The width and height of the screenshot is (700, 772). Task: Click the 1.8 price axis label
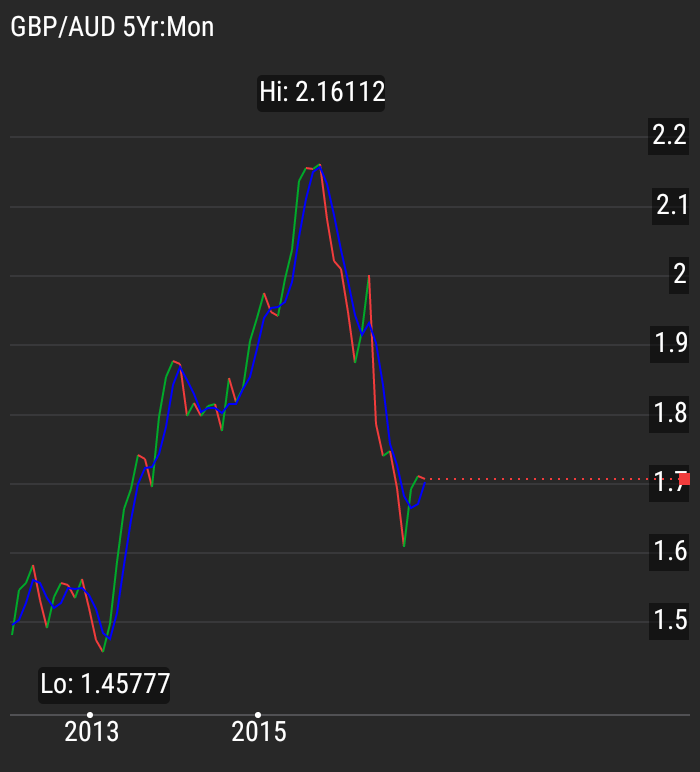coord(669,415)
